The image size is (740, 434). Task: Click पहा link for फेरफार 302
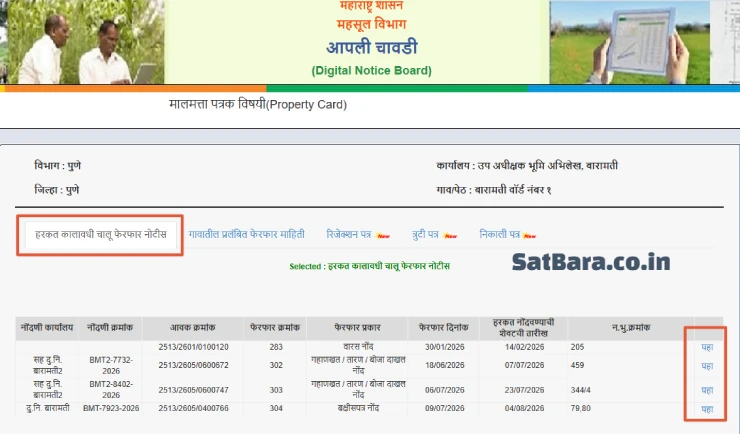707,367
